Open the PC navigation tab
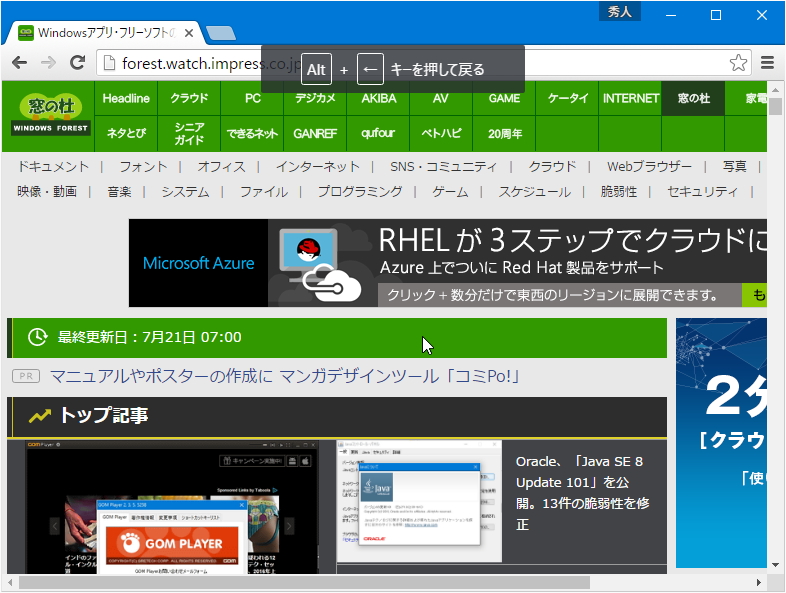 click(x=252, y=98)
